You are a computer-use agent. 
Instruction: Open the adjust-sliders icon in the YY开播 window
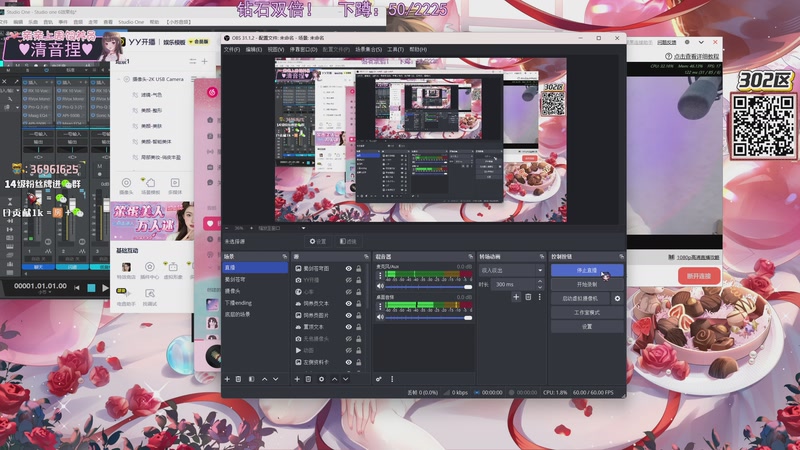pyautogui.click(x=192, y=61)
